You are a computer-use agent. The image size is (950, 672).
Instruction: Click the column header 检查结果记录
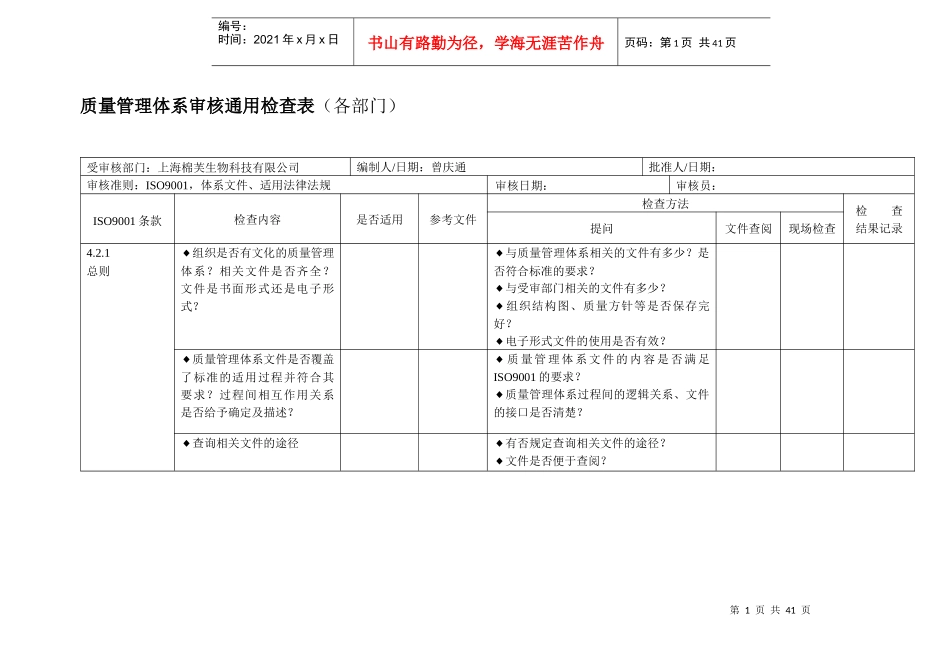(x=879, y=219)
